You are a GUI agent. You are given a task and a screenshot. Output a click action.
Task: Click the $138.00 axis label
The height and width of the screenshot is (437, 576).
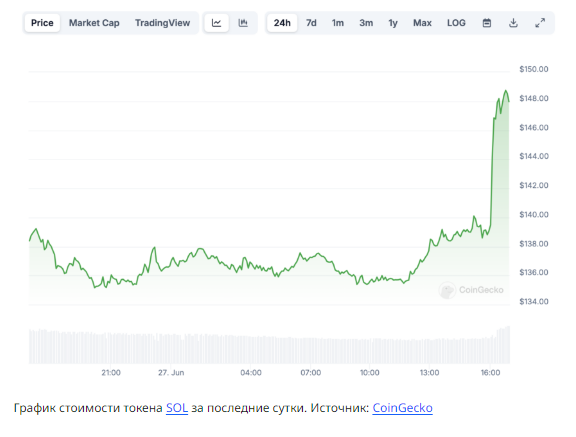[534, 243]
